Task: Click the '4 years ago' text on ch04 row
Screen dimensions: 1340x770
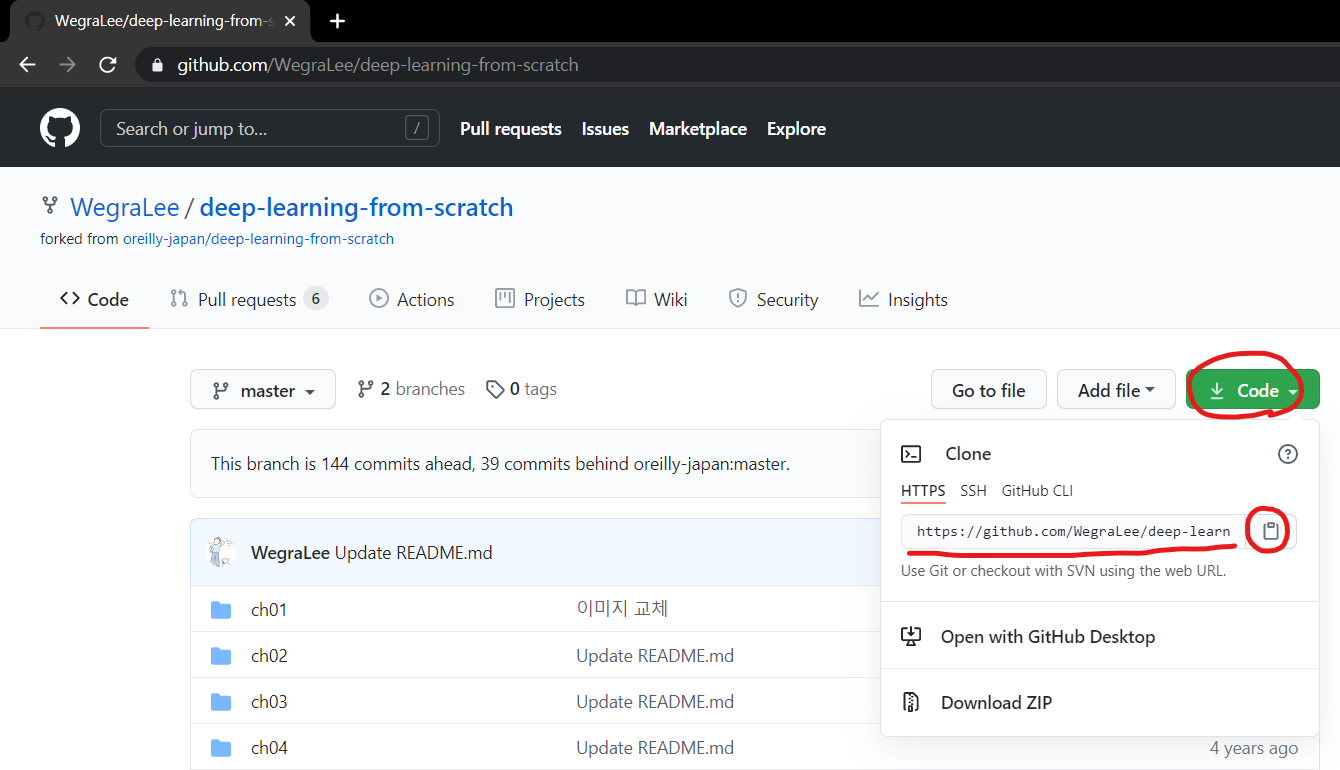Action: (1254, 748)
